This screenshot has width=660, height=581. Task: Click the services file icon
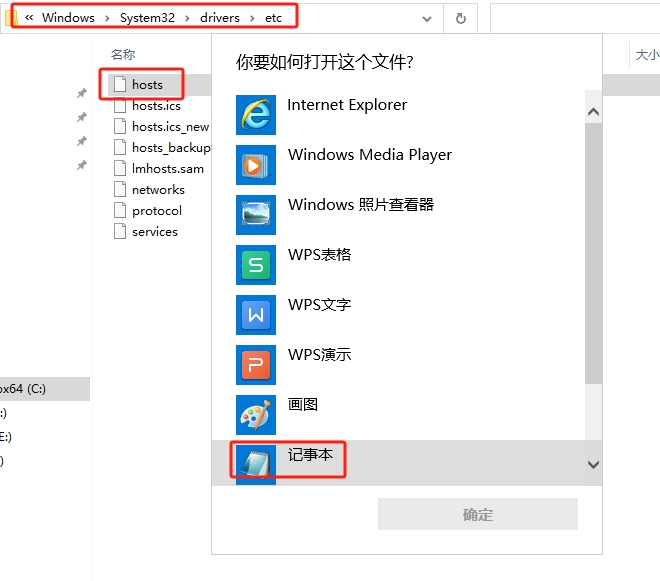pyautogui.click(x=120, y=231)
